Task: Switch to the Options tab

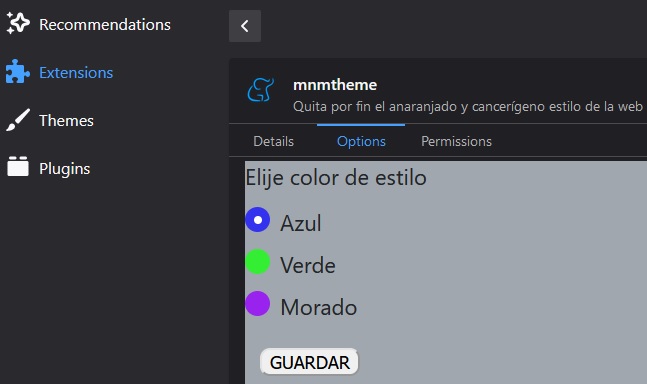Action: click(x=361, y=141)
